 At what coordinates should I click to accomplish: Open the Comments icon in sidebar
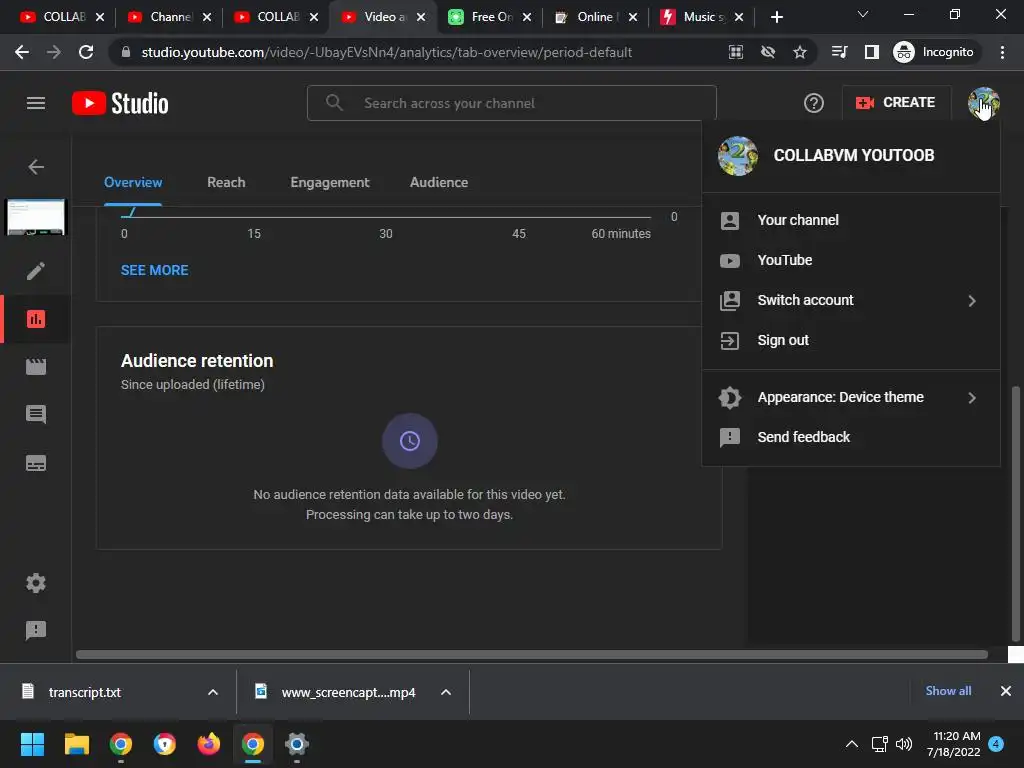[x=36, y=415]
